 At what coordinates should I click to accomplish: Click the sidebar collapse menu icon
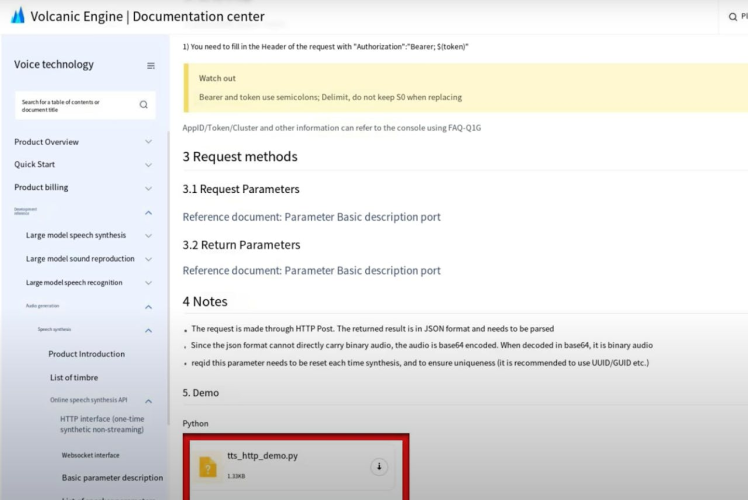[151, 66]
